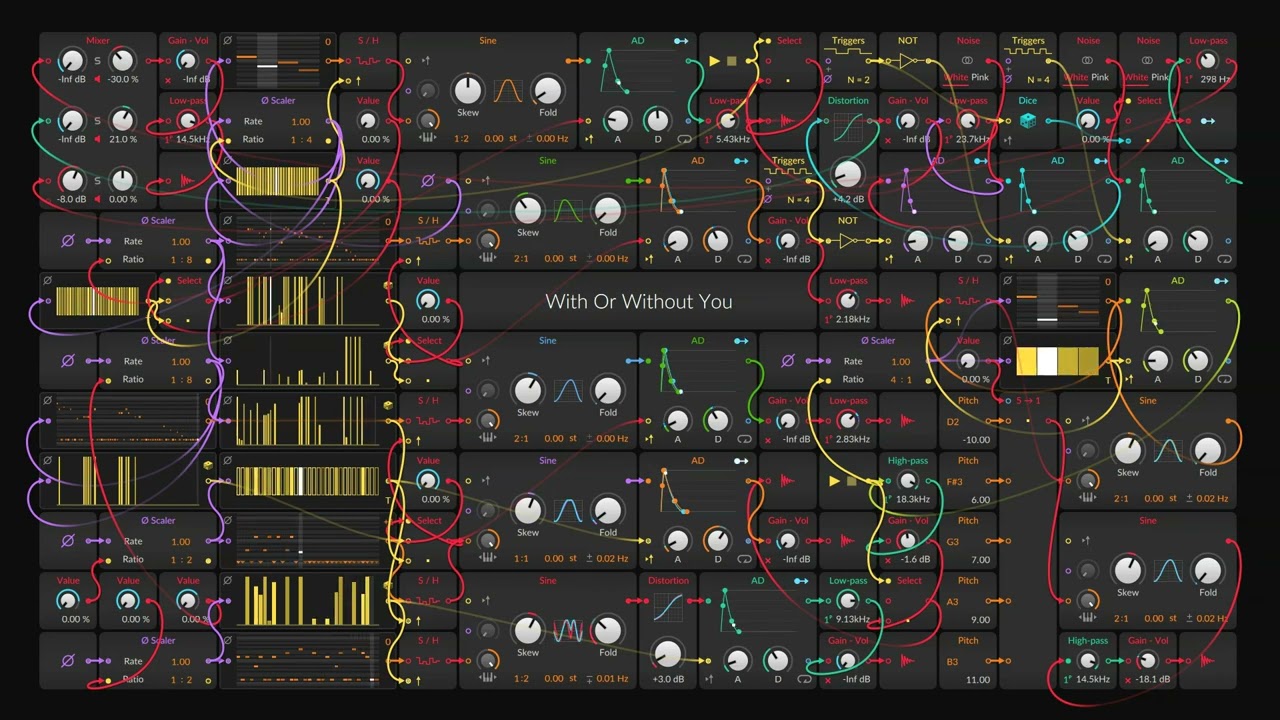
Task: Click the Ø phase icon beside the 4 : 1 Scaler
Action: point(787,361)
